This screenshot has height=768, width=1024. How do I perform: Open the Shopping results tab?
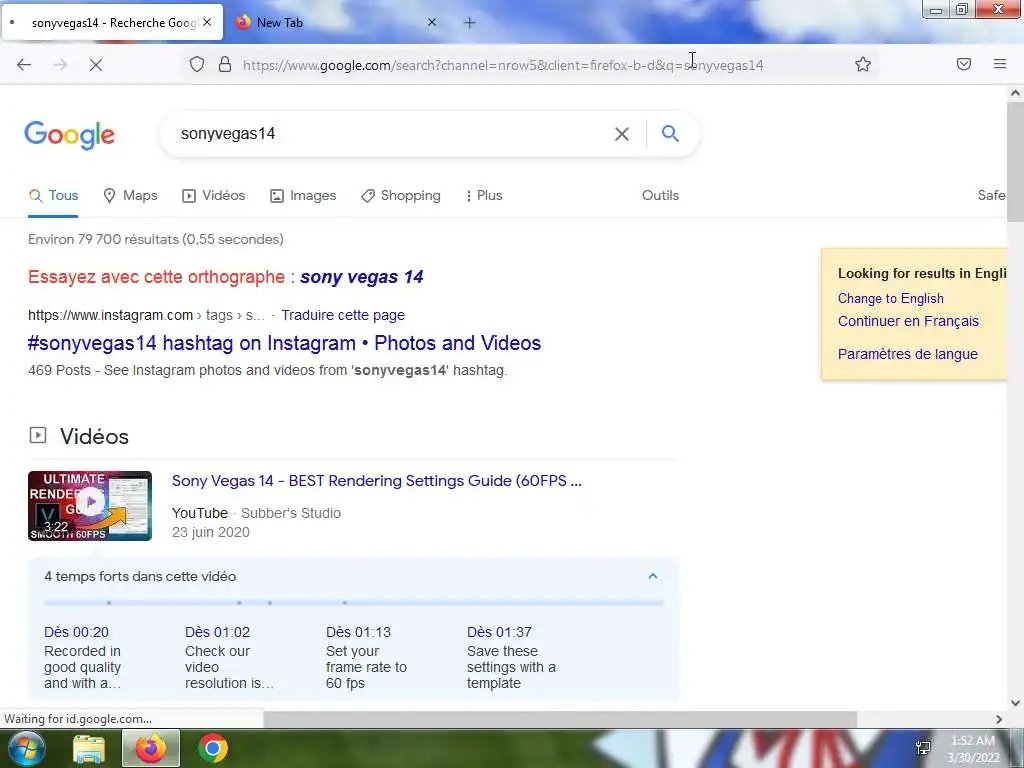tap(401, 195)
